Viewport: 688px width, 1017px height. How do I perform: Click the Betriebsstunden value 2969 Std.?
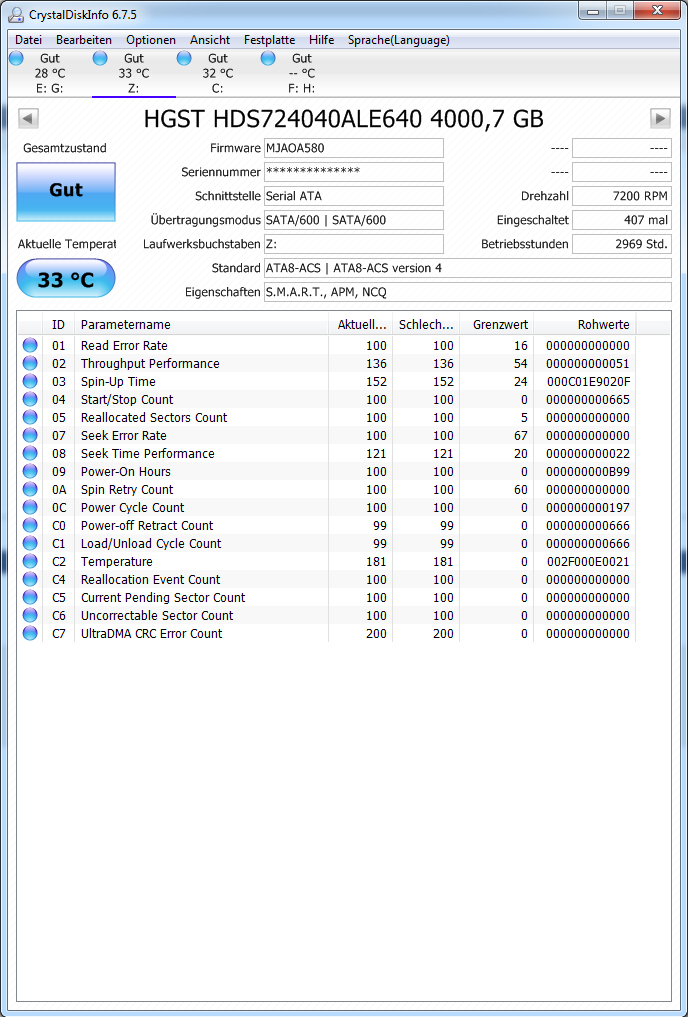click(622, 244)
